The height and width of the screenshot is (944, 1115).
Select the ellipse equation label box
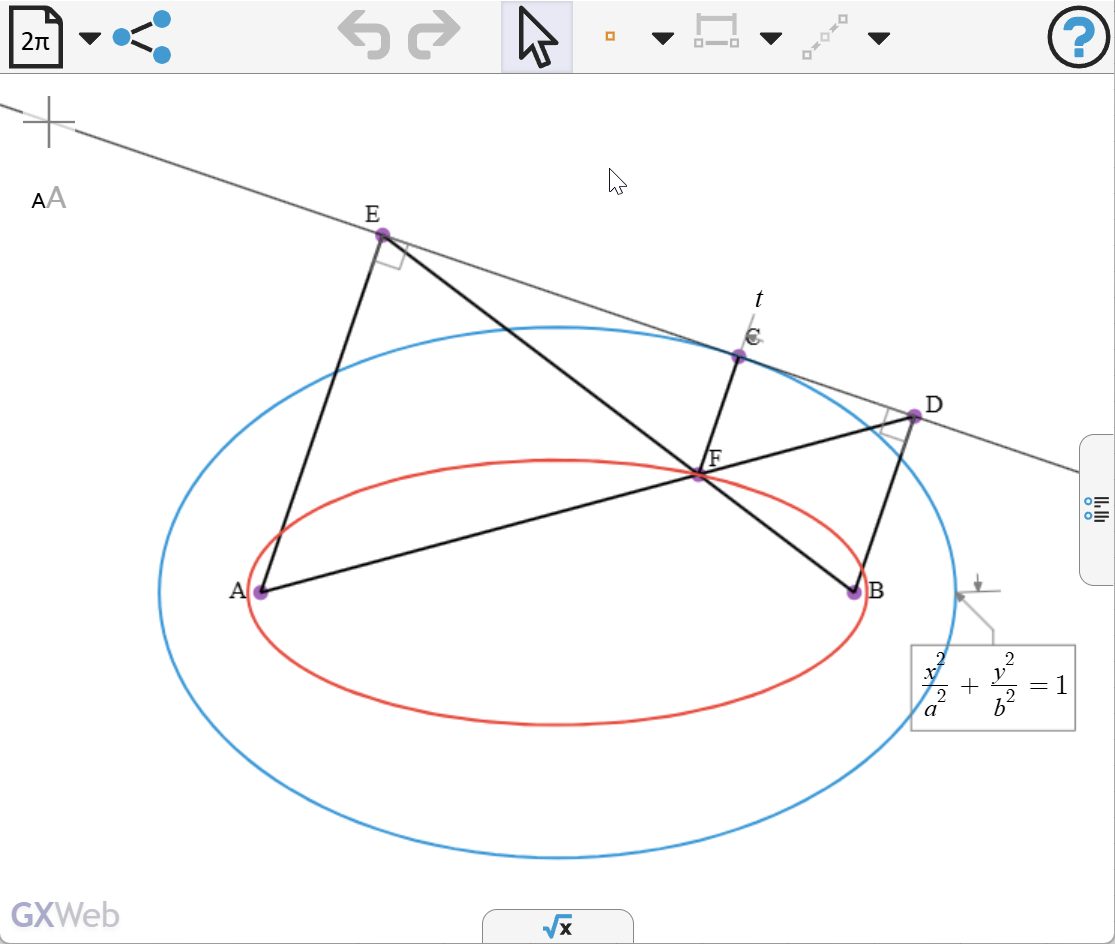[993, 687]
